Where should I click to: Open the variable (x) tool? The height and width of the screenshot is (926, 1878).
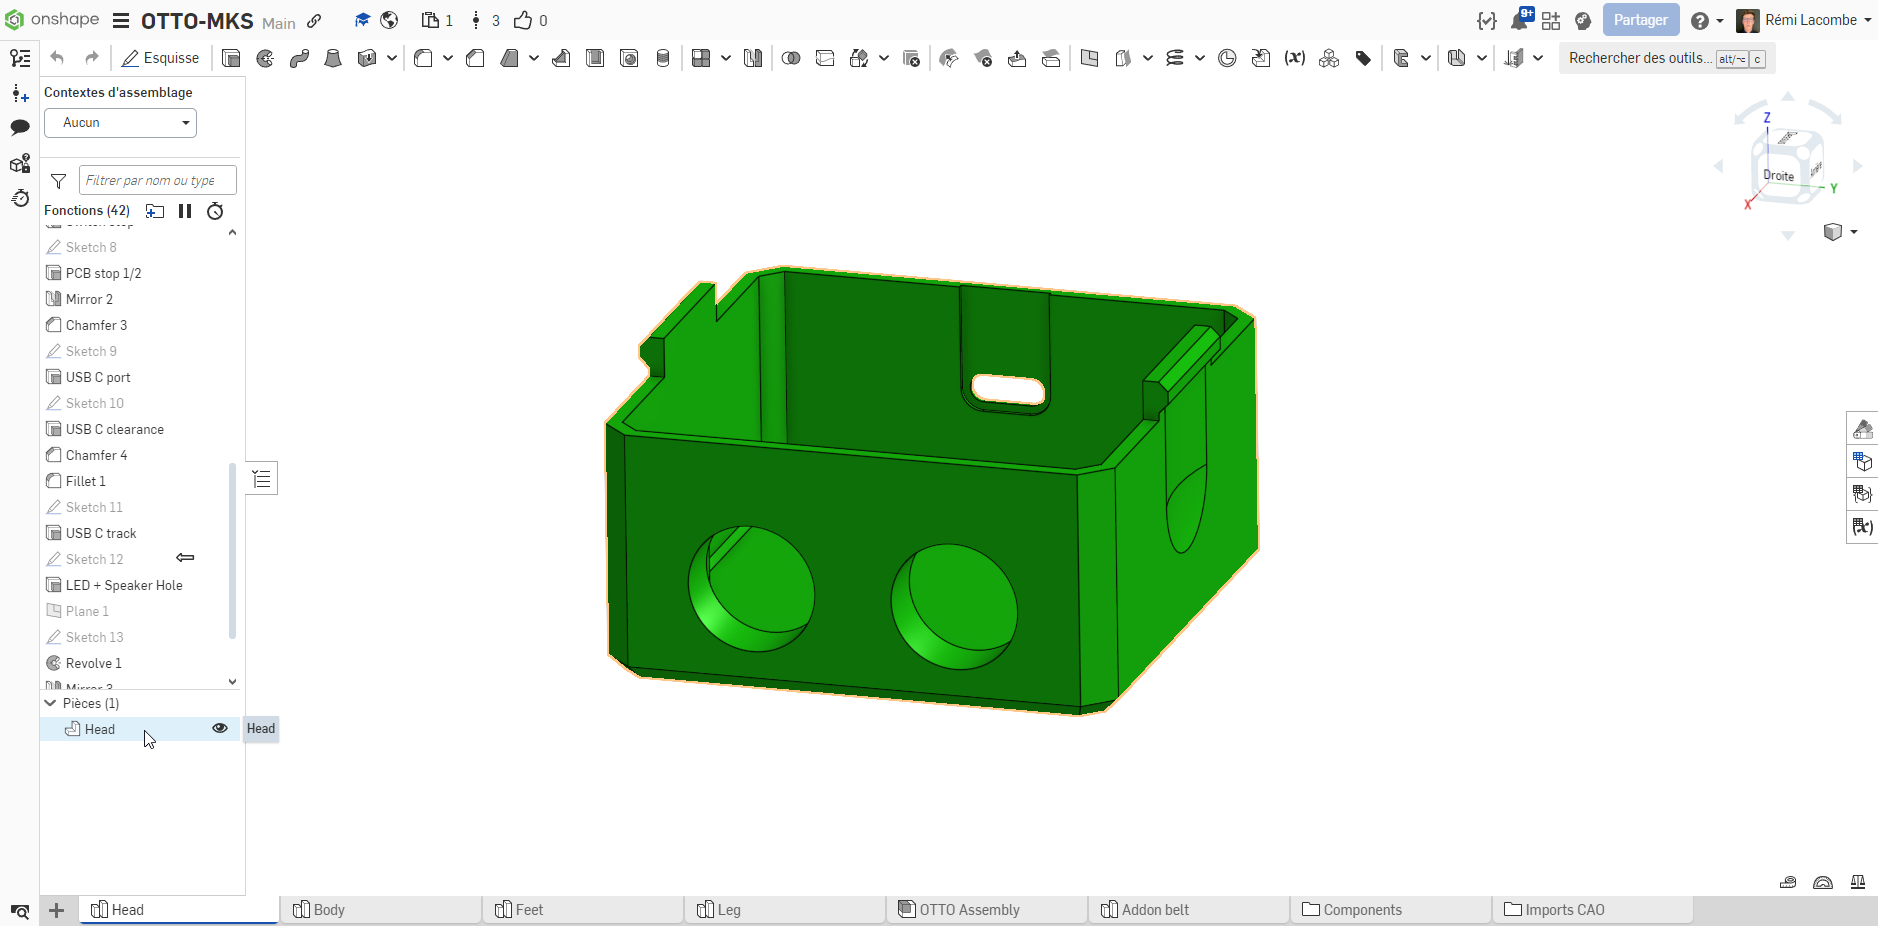click(1295, 58)
